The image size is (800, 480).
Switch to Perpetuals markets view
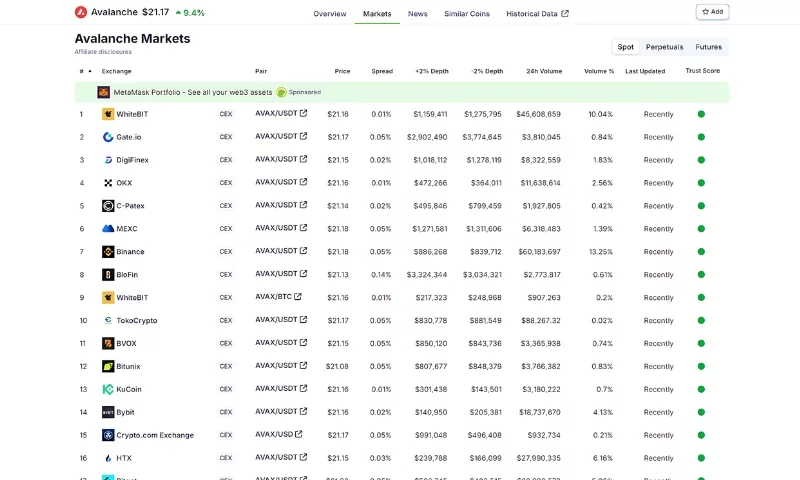click(664, 47)
